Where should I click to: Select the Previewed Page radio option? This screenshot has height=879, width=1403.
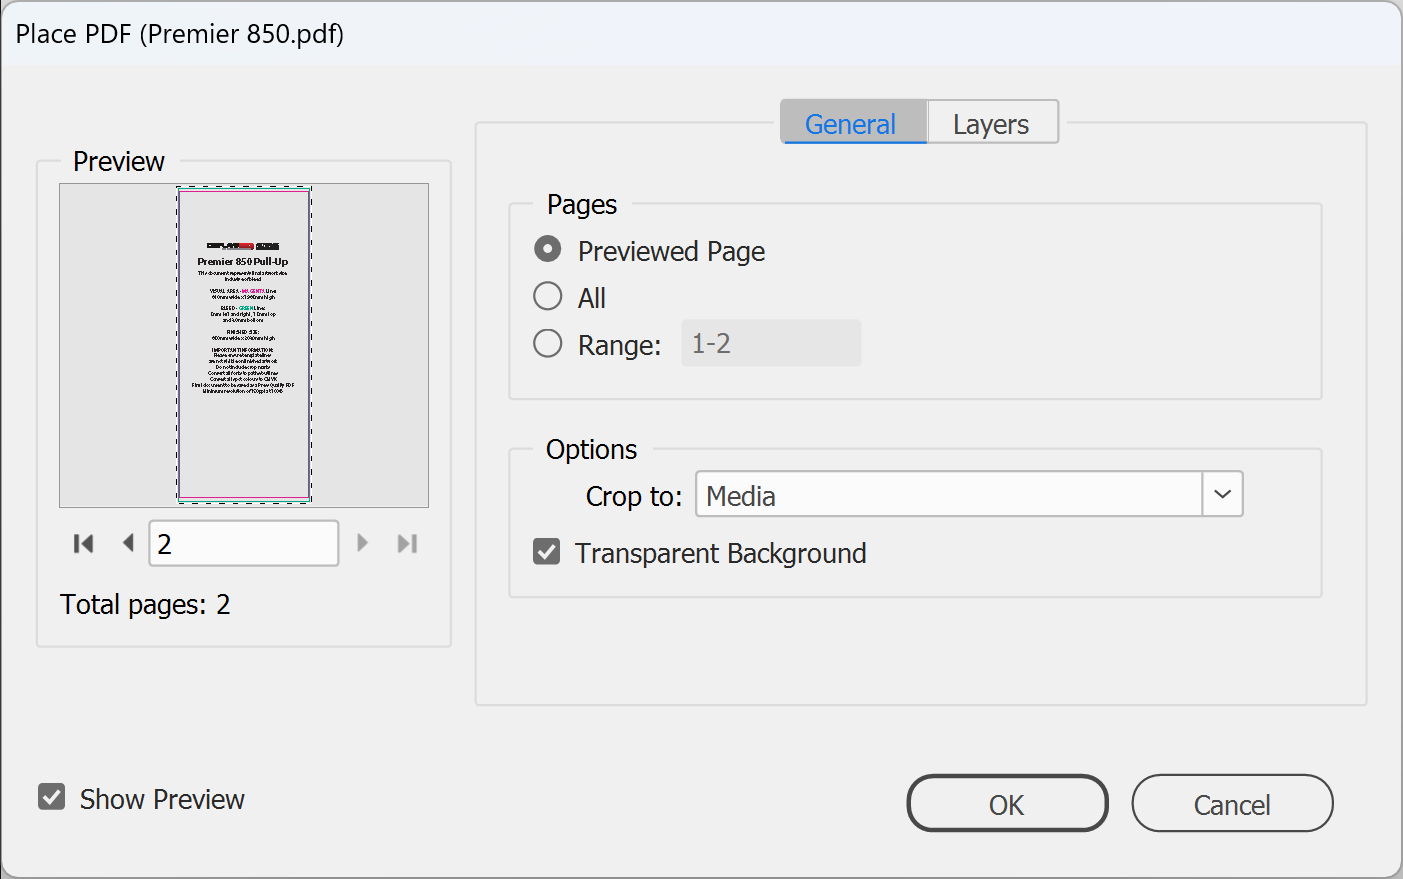[548, 249]
